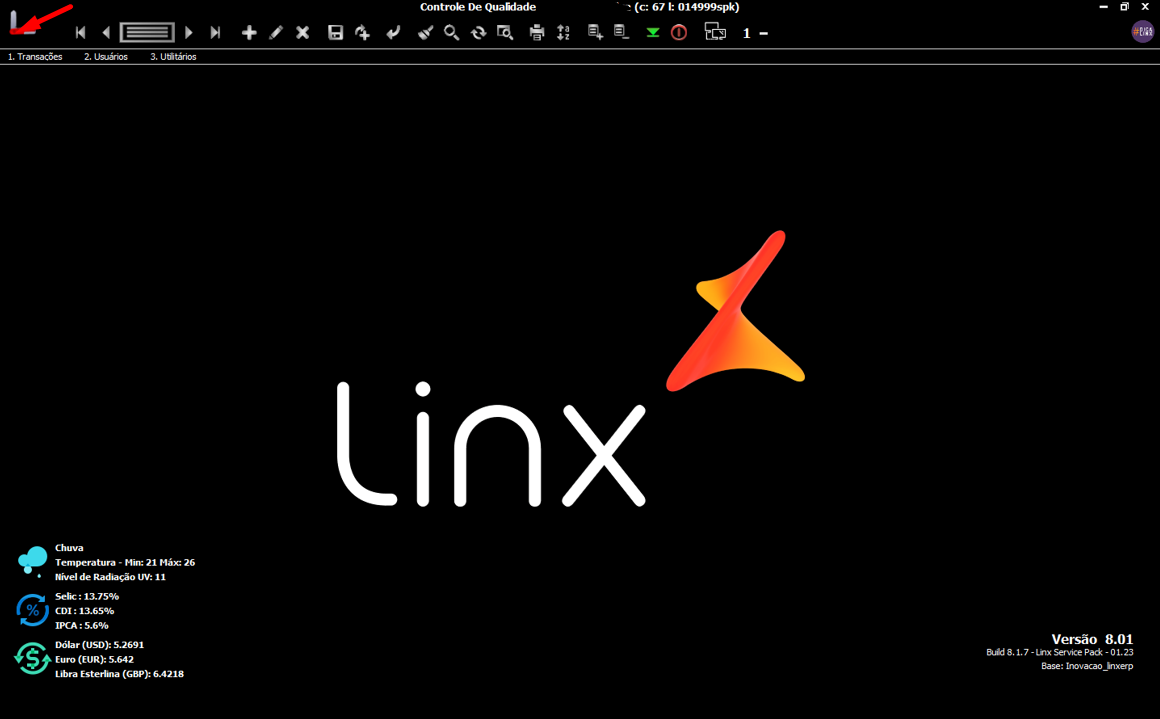Click the curved undo arrow icon
This screenshot has height=719, width=1160.
[x=393, y=33]
